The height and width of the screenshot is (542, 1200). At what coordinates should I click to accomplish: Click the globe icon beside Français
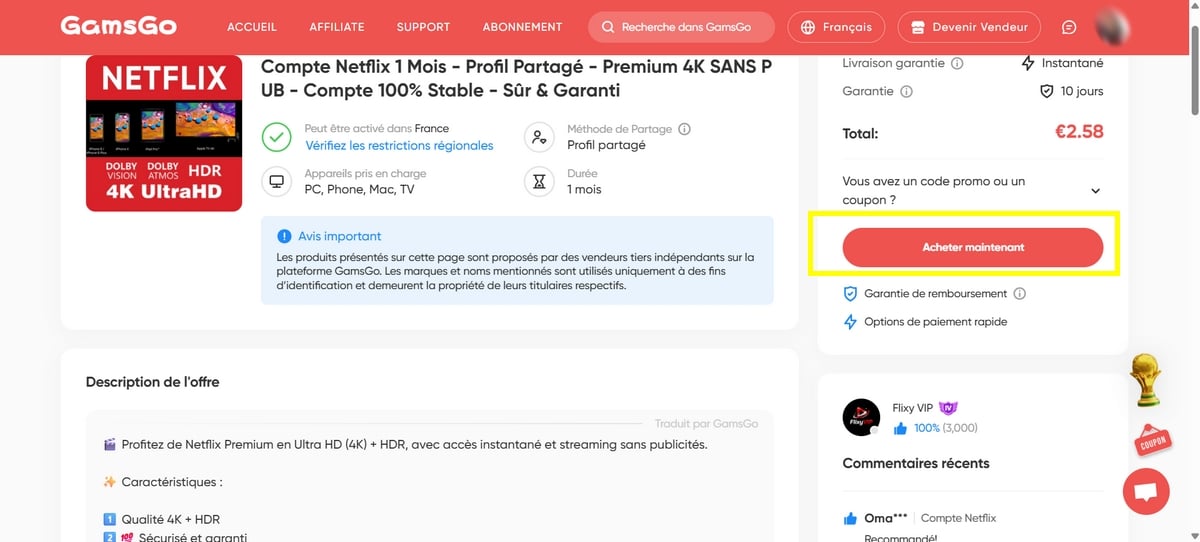[808, 27]
